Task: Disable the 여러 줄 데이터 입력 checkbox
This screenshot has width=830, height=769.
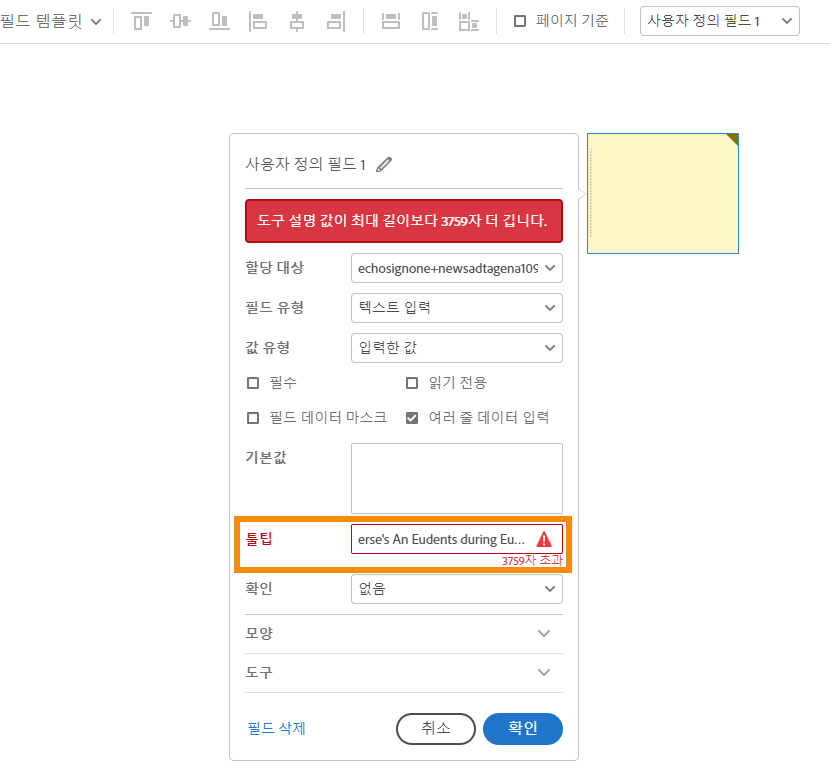Action: [411, 418]
